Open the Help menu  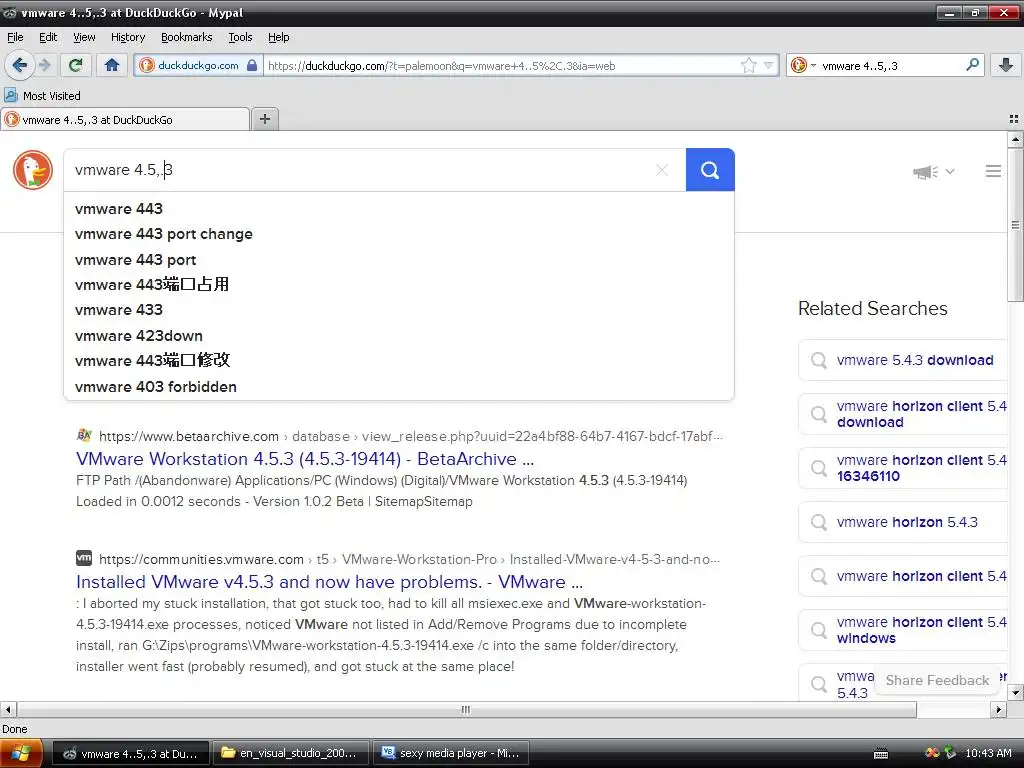coord(278,37)
